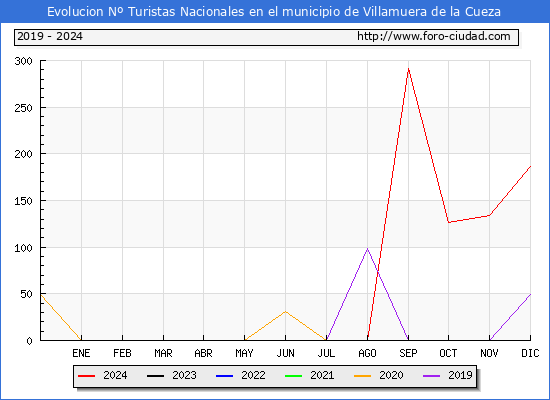550x400 pixels.
Task: Click the http://www.foro-ciudad.com URL text
Action: tap(434, 36)
